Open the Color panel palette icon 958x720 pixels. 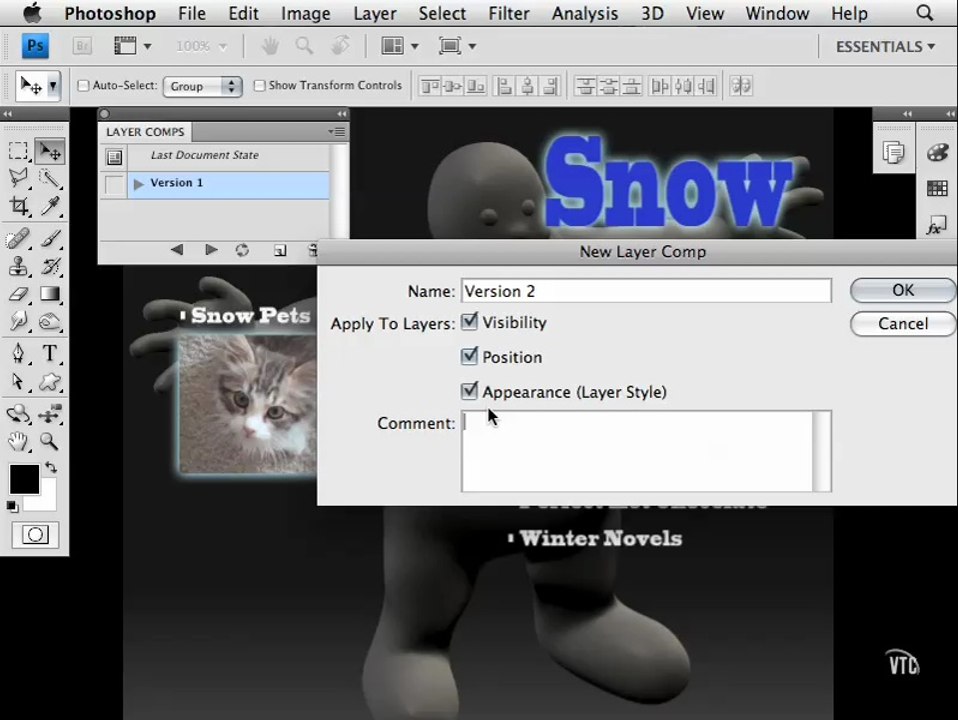(x=937, y=152)
